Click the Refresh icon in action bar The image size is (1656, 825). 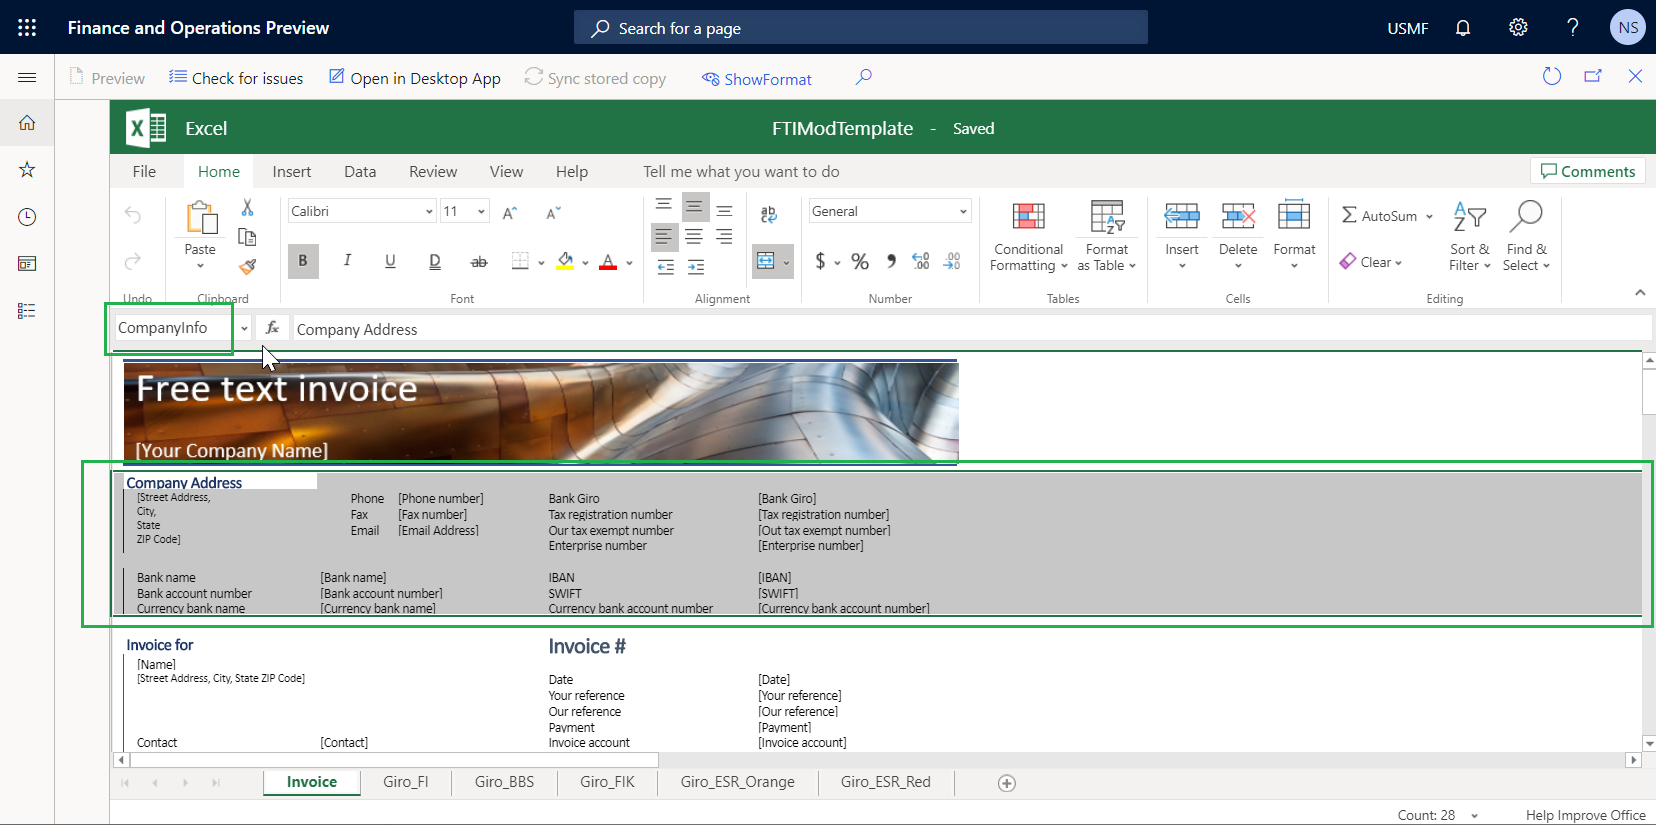pos(1552,76)
